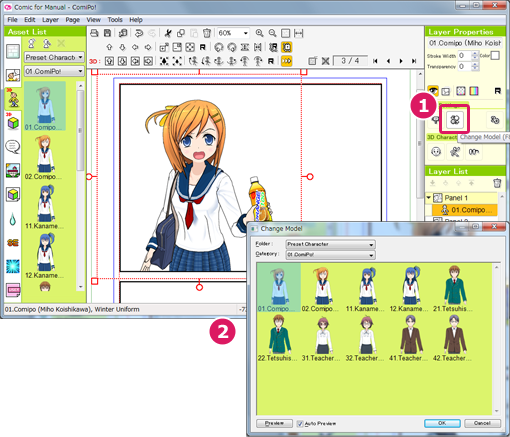Open the Help menu
This screenshot has width=510, height=437.
tap(136, 20)
